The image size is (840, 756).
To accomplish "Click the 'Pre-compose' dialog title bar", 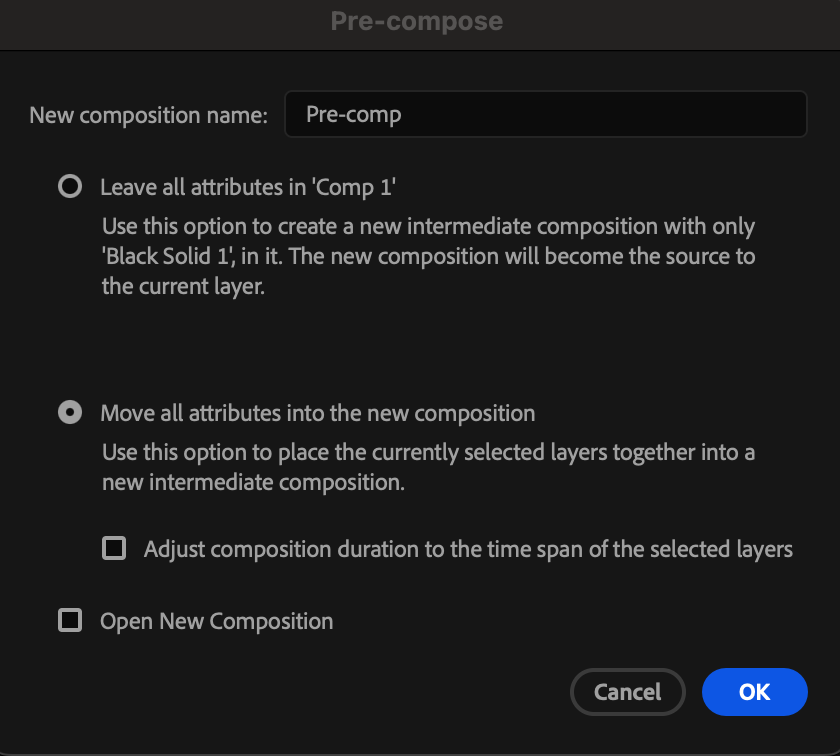I will 417,21.
